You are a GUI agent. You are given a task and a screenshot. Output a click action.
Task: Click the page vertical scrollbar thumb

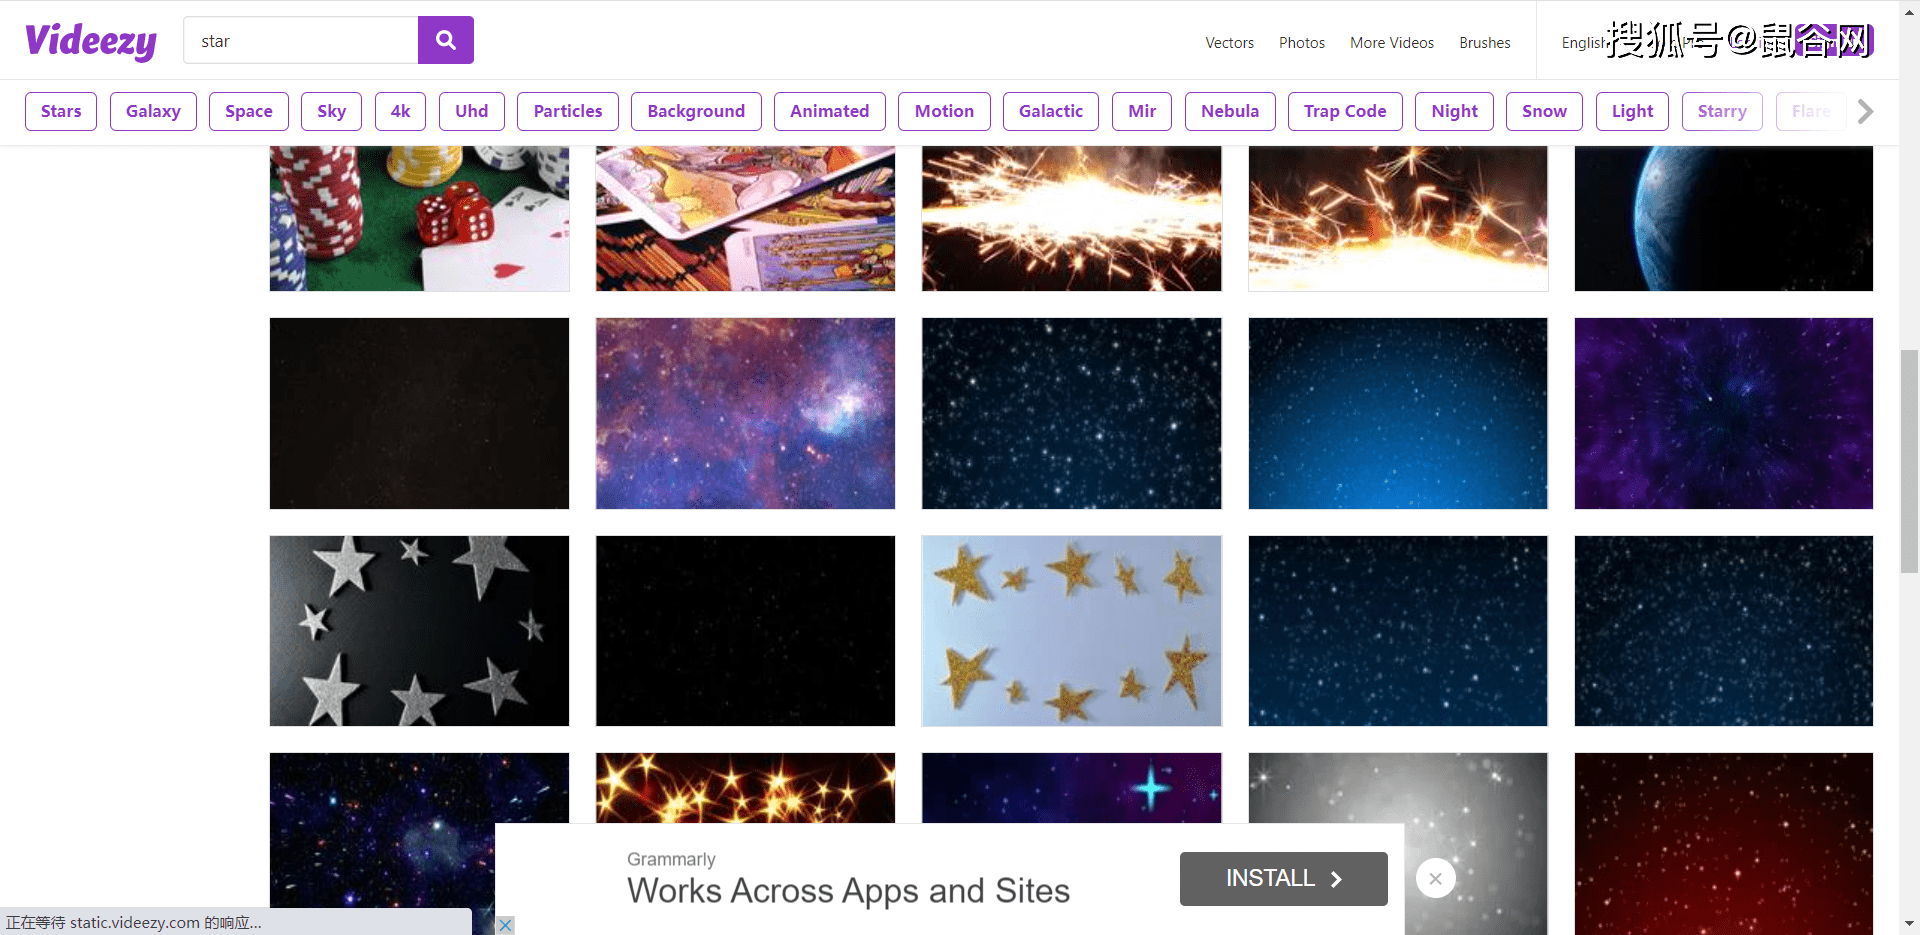point(1909,460)
